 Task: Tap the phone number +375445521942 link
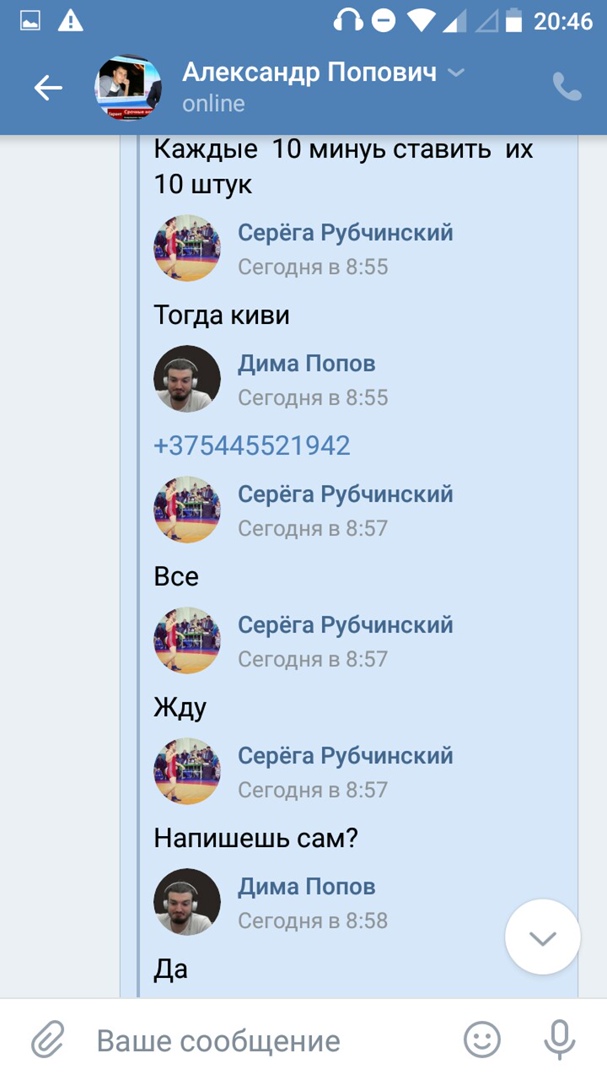click(x=252, y=446)
